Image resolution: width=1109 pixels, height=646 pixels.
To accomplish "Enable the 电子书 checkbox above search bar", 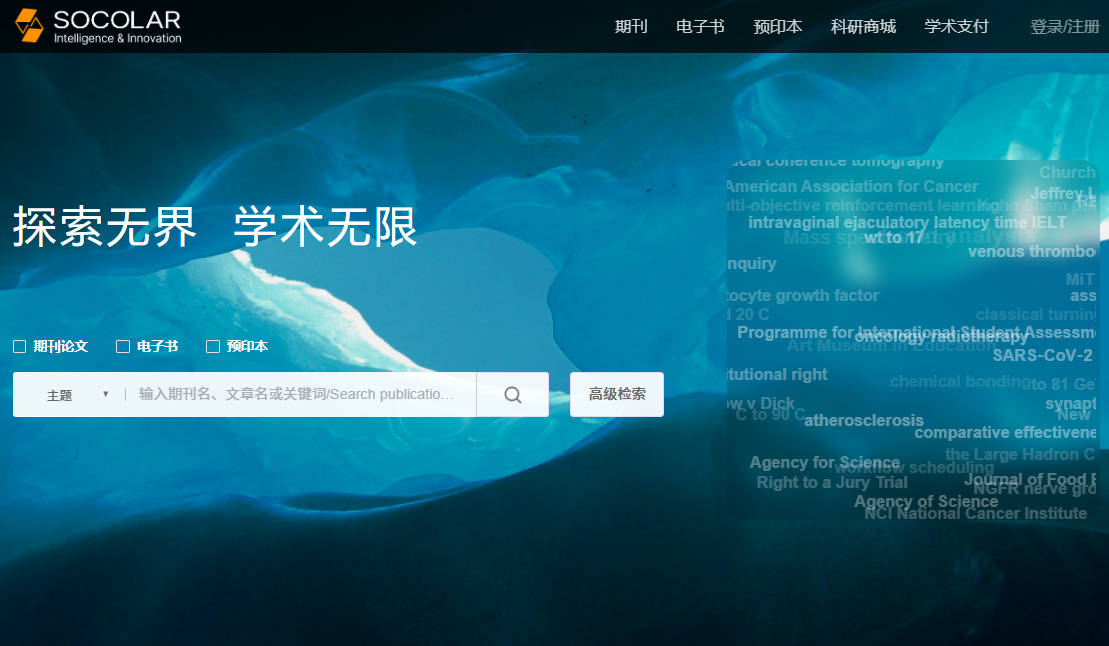I will coord(123,347).
